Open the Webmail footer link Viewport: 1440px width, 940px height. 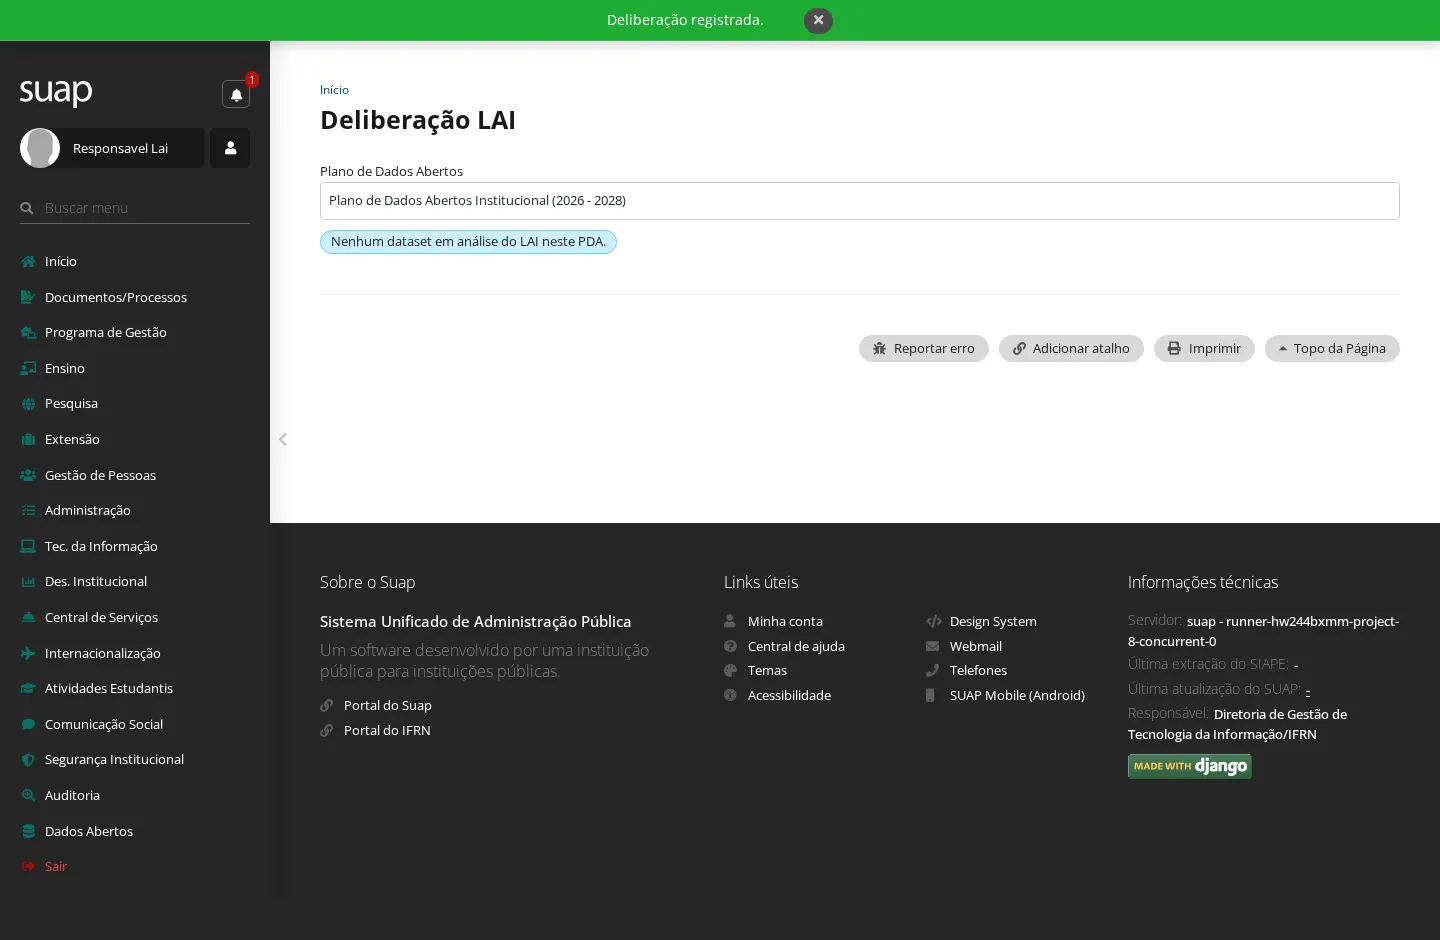pos(976,646)
